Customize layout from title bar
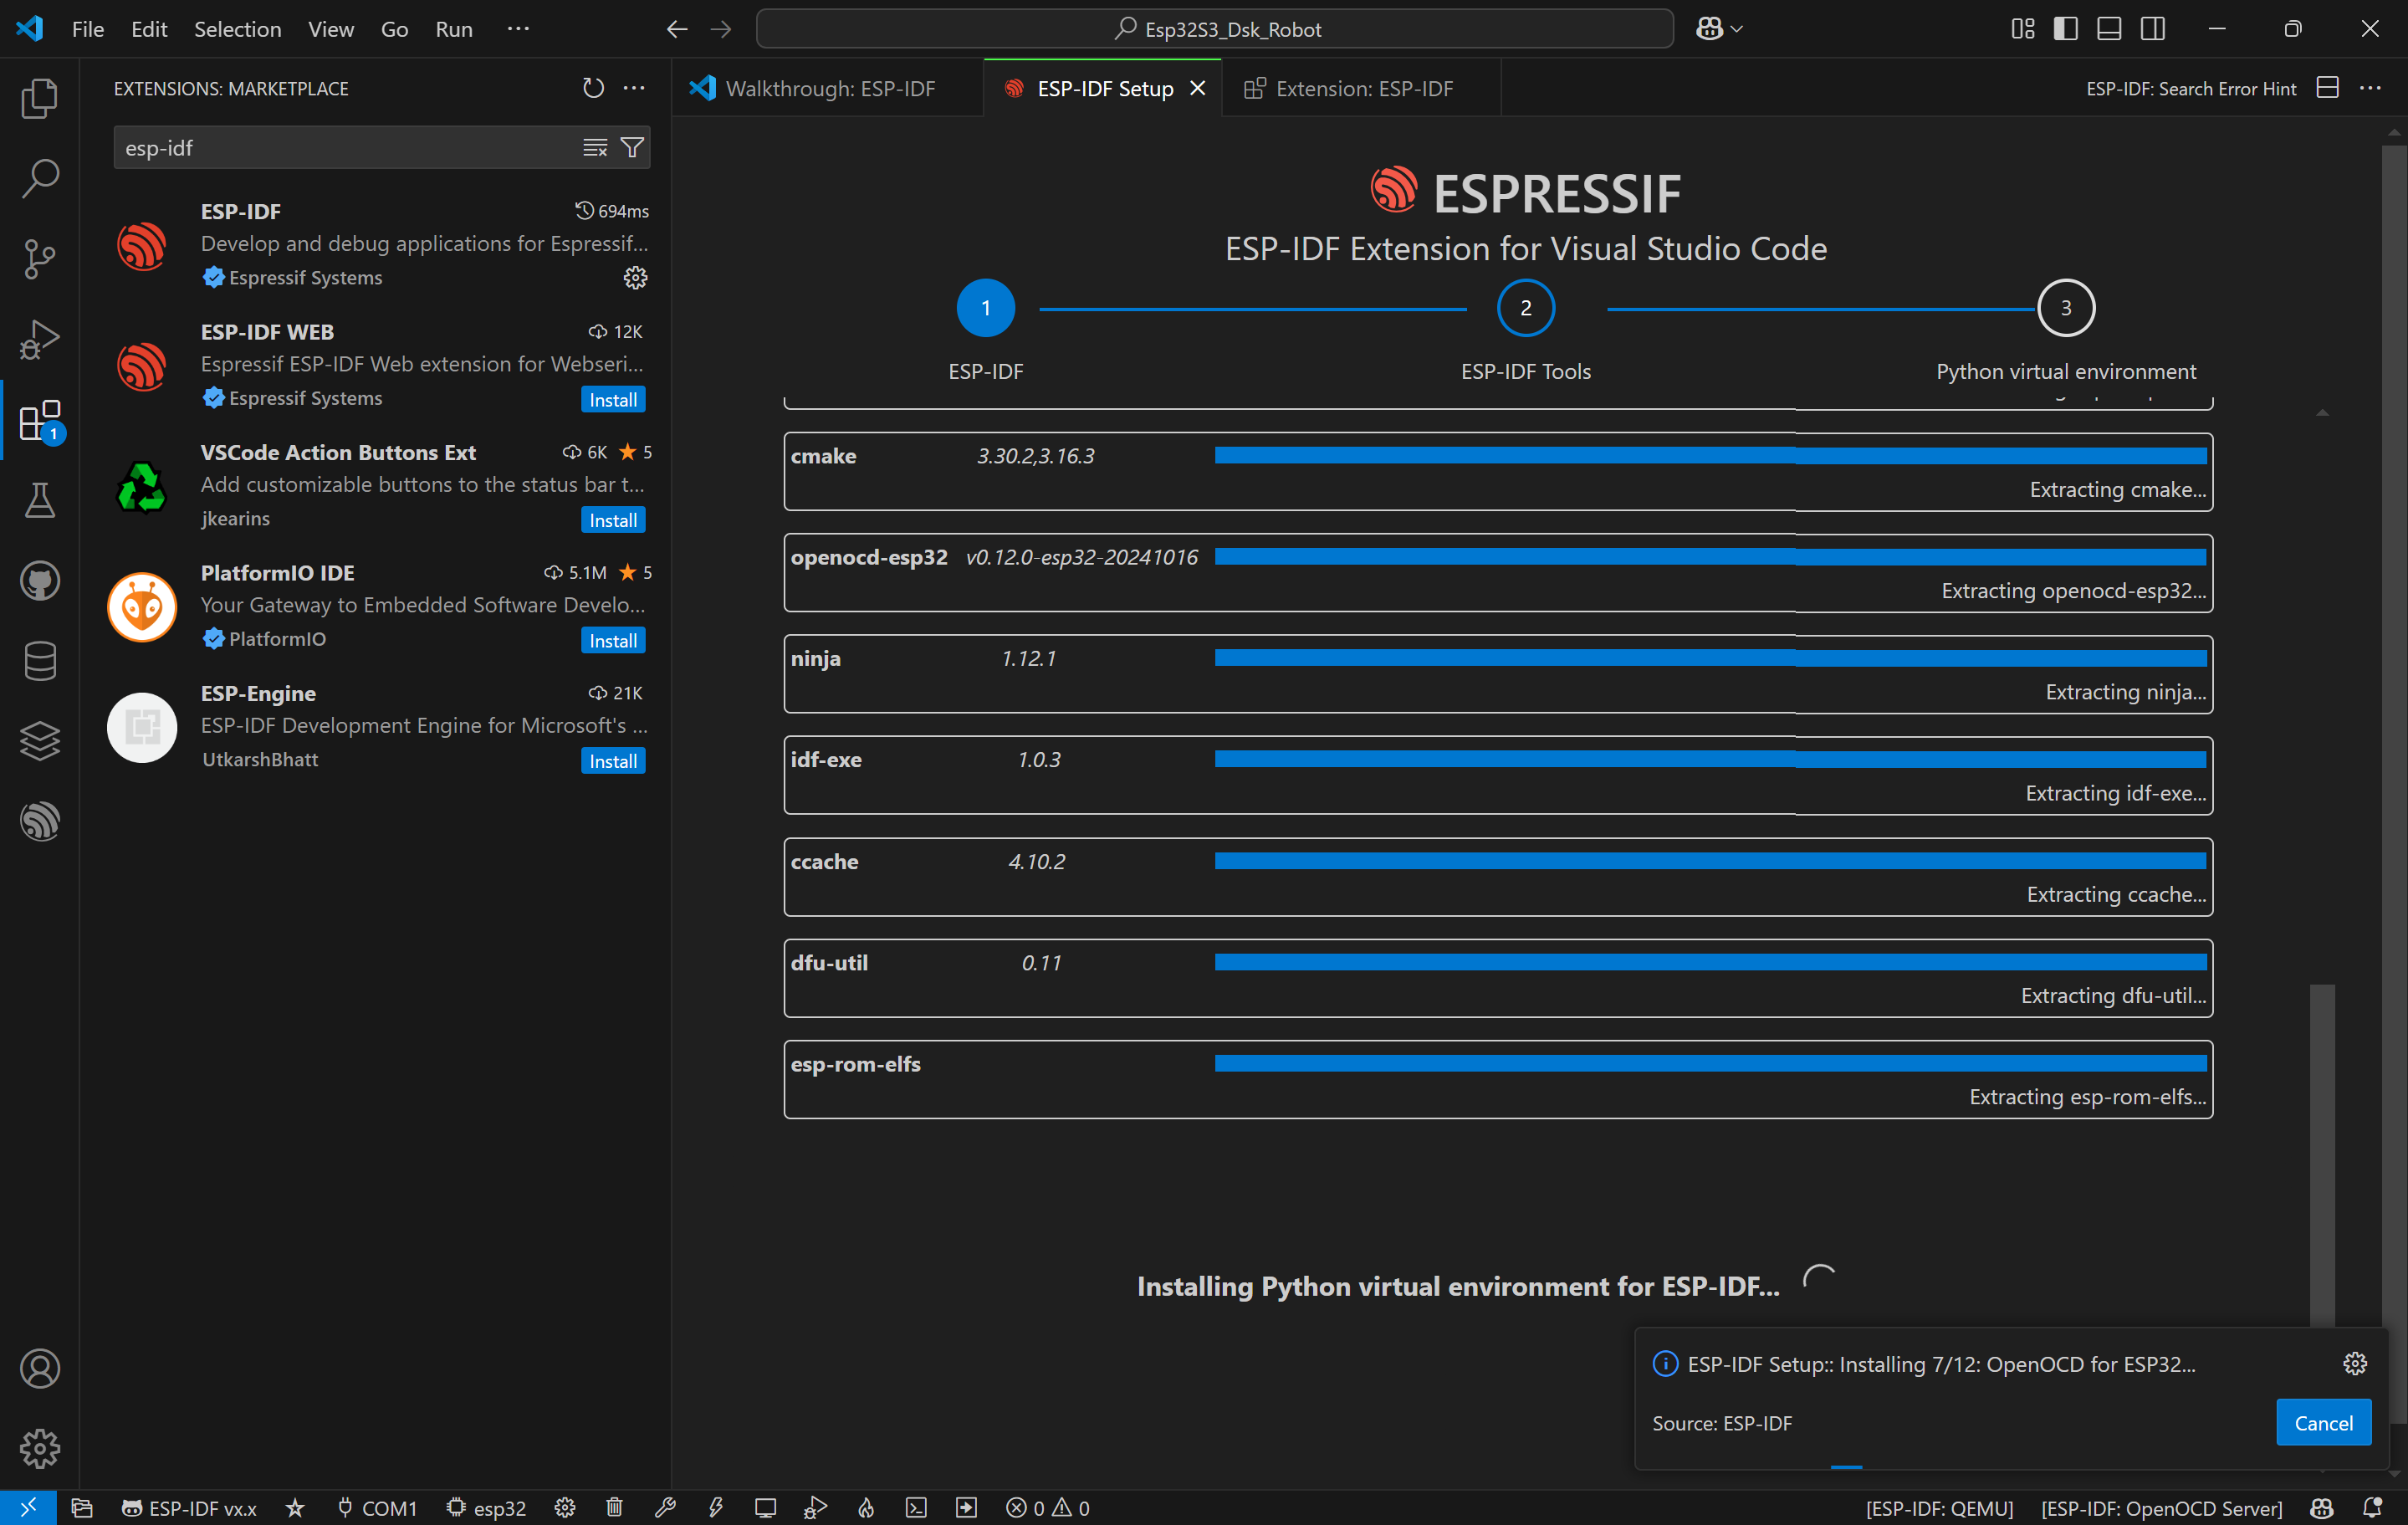This screenshot has height=1525, width=2408. 2022,29
